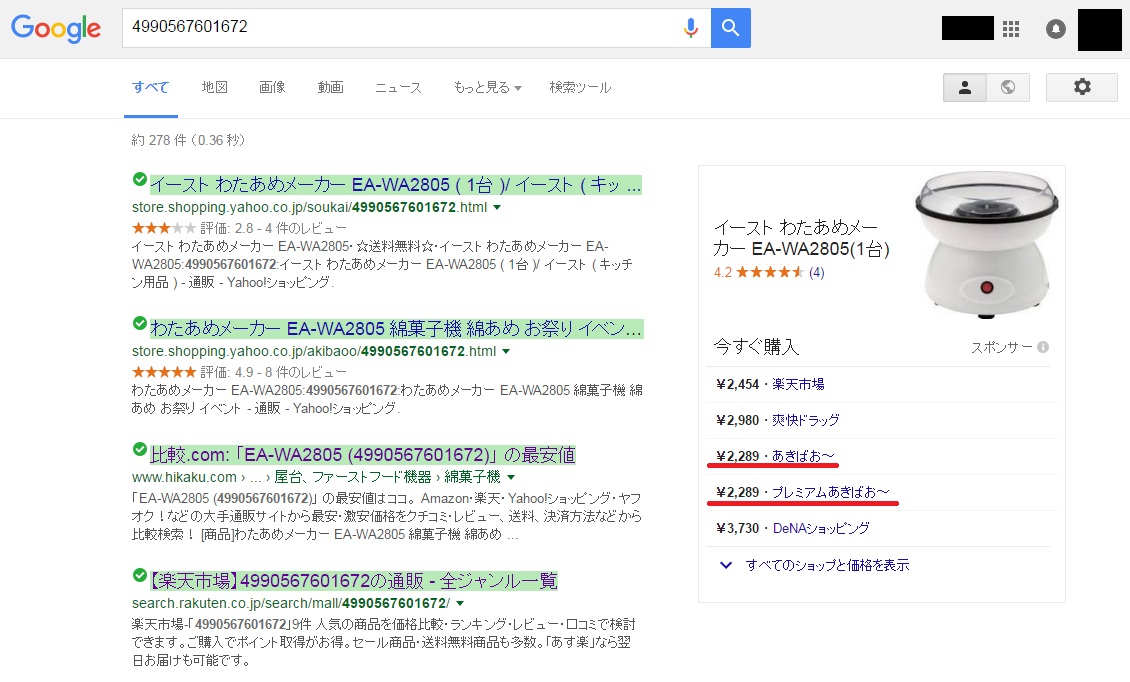Open the Google apps grid icon
Screen dimensions: 1130x682
pos(1011,29)
